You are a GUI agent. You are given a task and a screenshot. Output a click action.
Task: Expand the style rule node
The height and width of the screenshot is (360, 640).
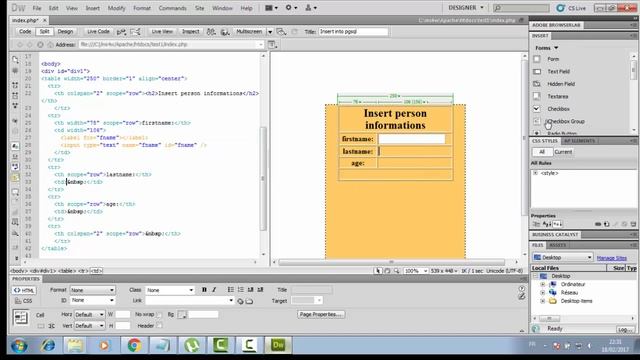coord(536,173)
